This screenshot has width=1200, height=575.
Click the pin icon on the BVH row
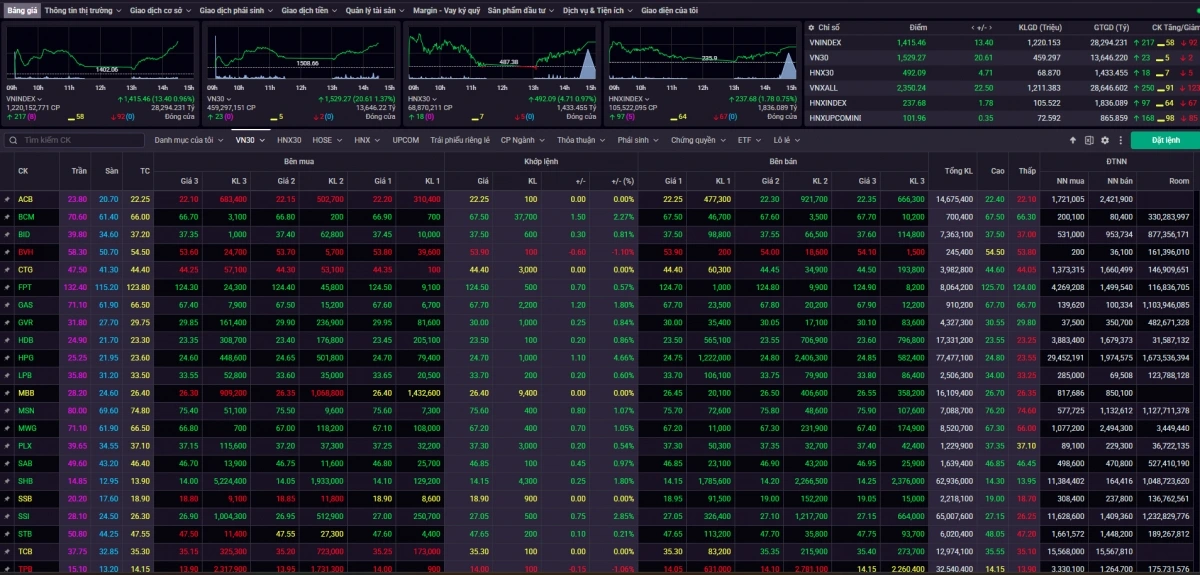[7, 251]
